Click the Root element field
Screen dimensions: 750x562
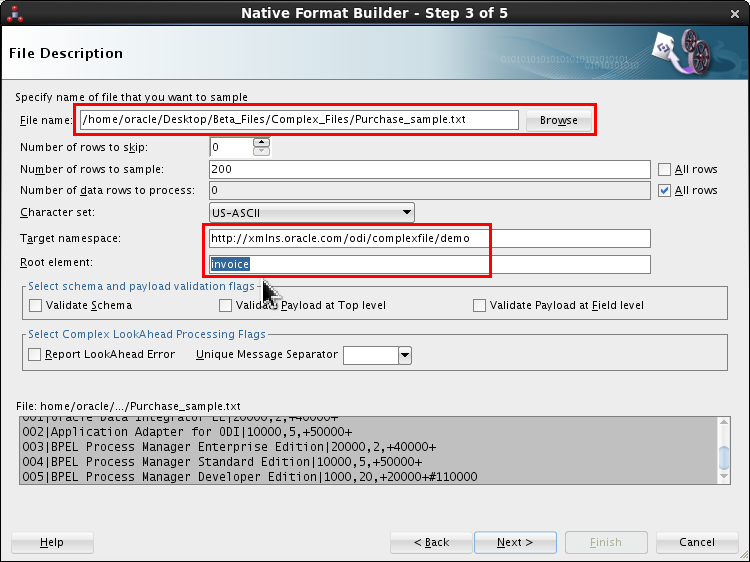[430, 264]
